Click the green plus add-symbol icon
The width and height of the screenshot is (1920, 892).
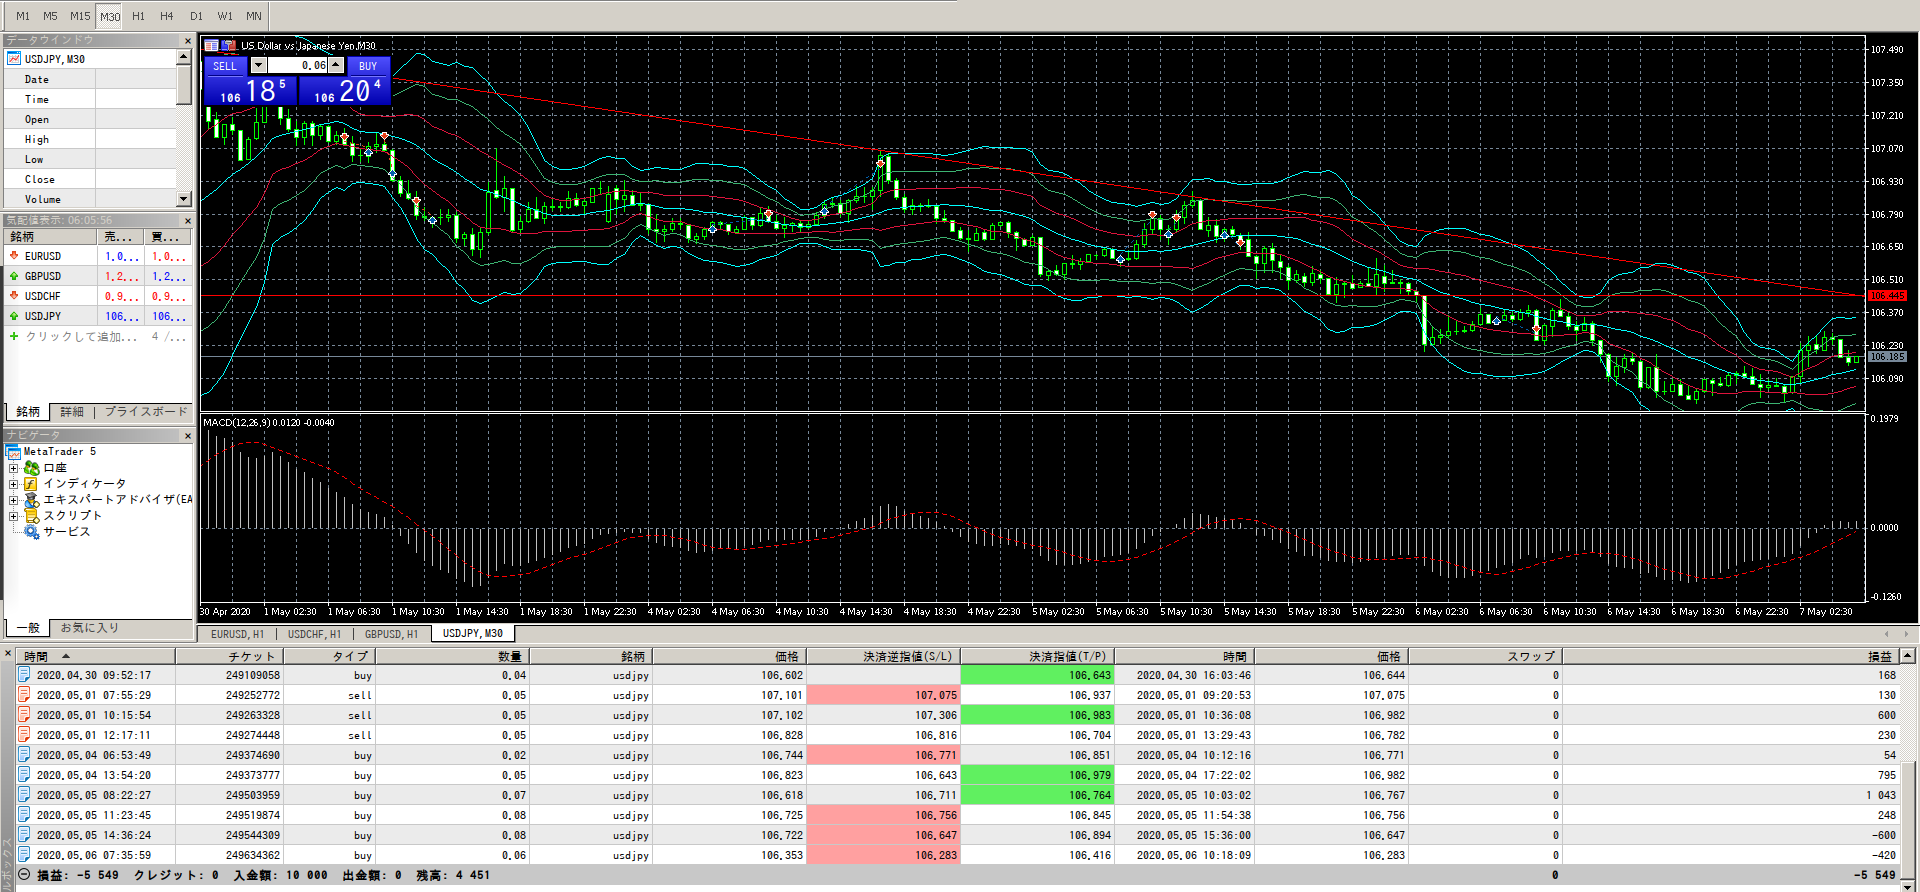pos(14,336)
